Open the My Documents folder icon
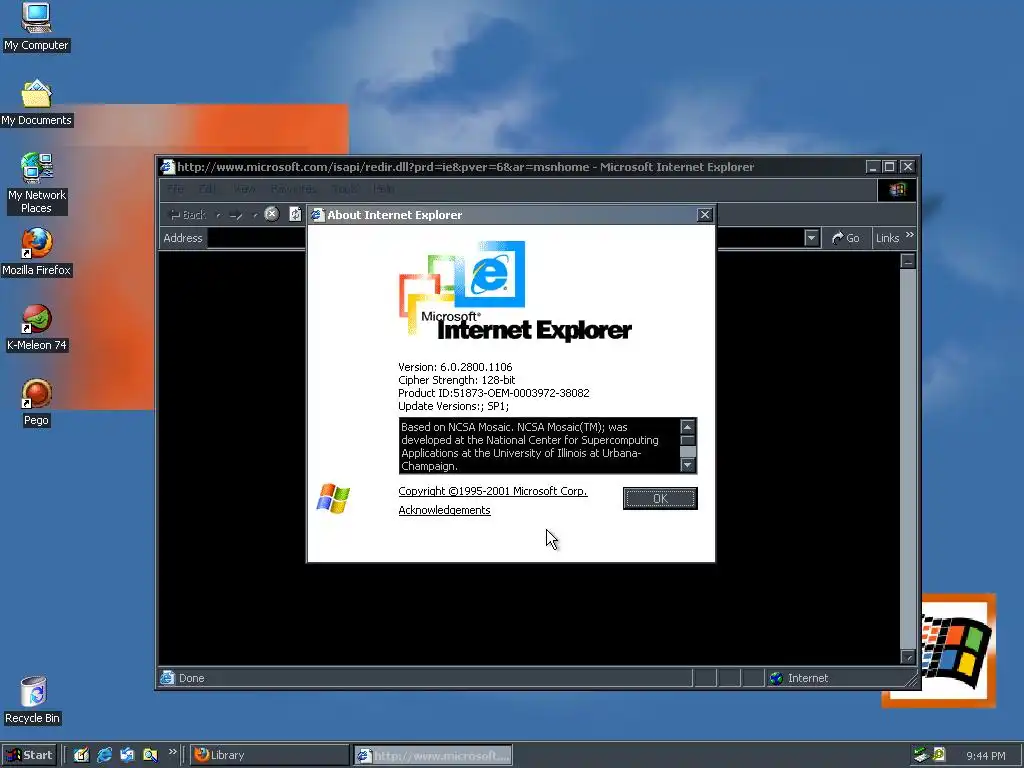The height and width of the screenshot is (768, 1024). 36,103
